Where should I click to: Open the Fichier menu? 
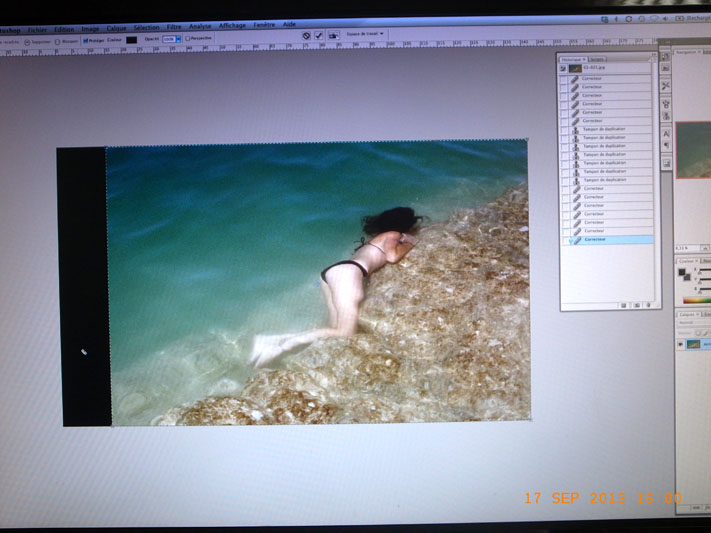pos(37,30)
